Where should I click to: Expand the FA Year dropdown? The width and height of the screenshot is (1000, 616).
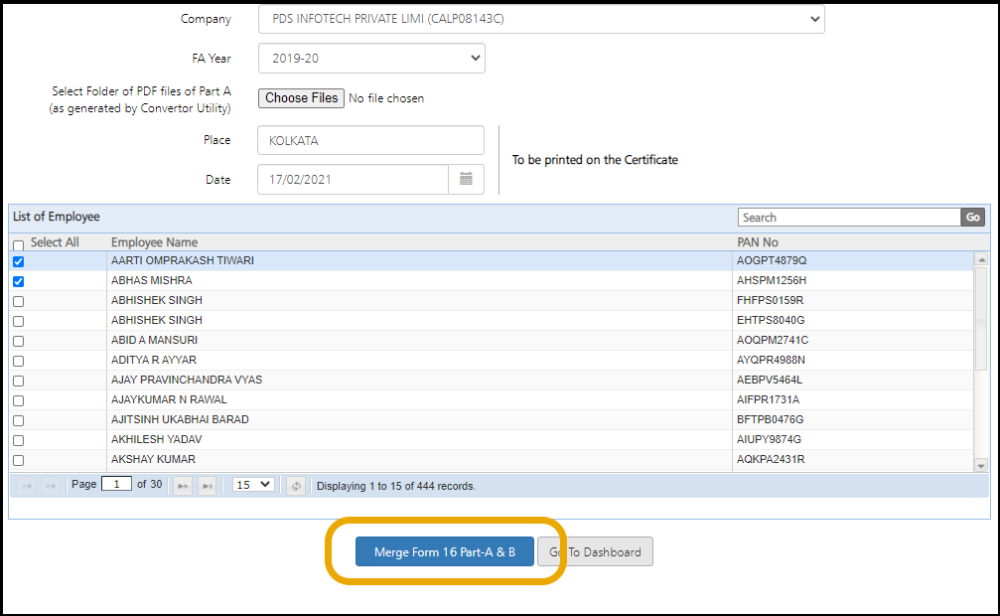(x=371, y=58)
